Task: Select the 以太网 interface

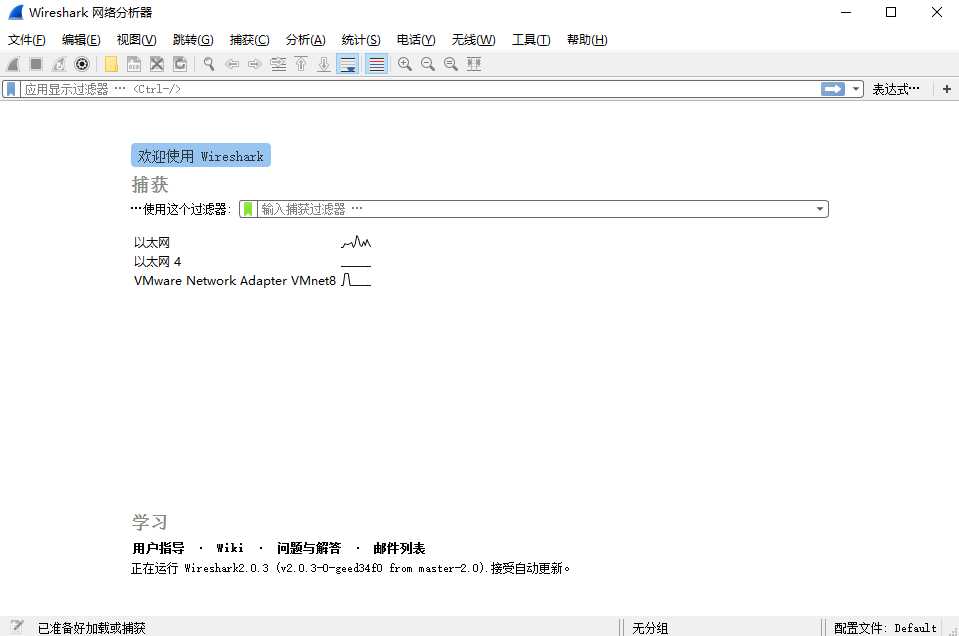Action: coord(152,243)
